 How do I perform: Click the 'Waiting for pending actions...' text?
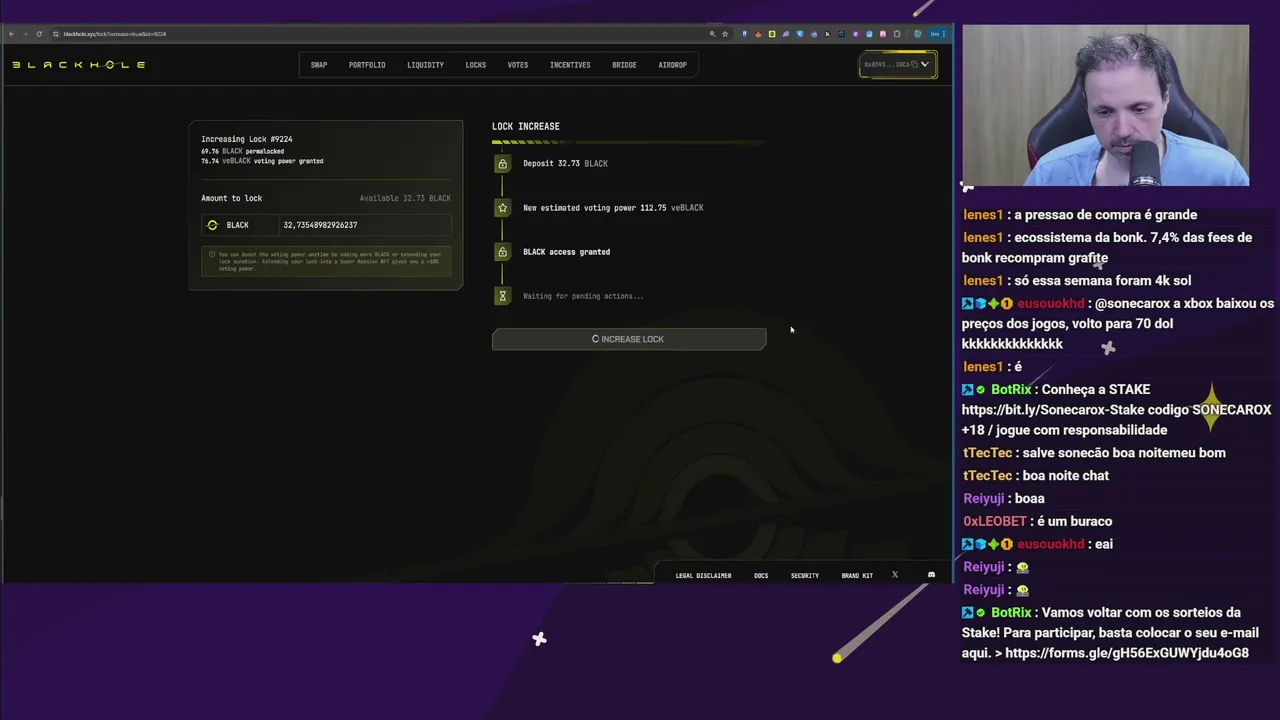pyautogui.click(x=583, y=296)
